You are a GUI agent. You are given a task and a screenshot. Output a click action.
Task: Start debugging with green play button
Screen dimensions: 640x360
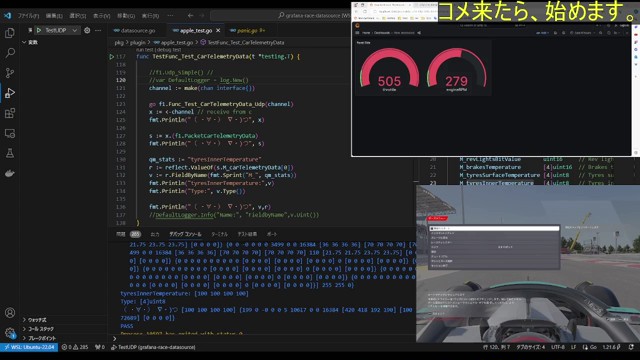pos(39,30)
